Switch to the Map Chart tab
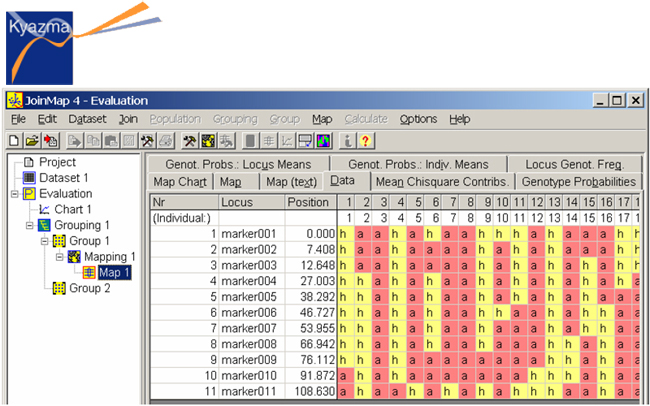This screenshot has width=650, height=406. tap(180, 182)
